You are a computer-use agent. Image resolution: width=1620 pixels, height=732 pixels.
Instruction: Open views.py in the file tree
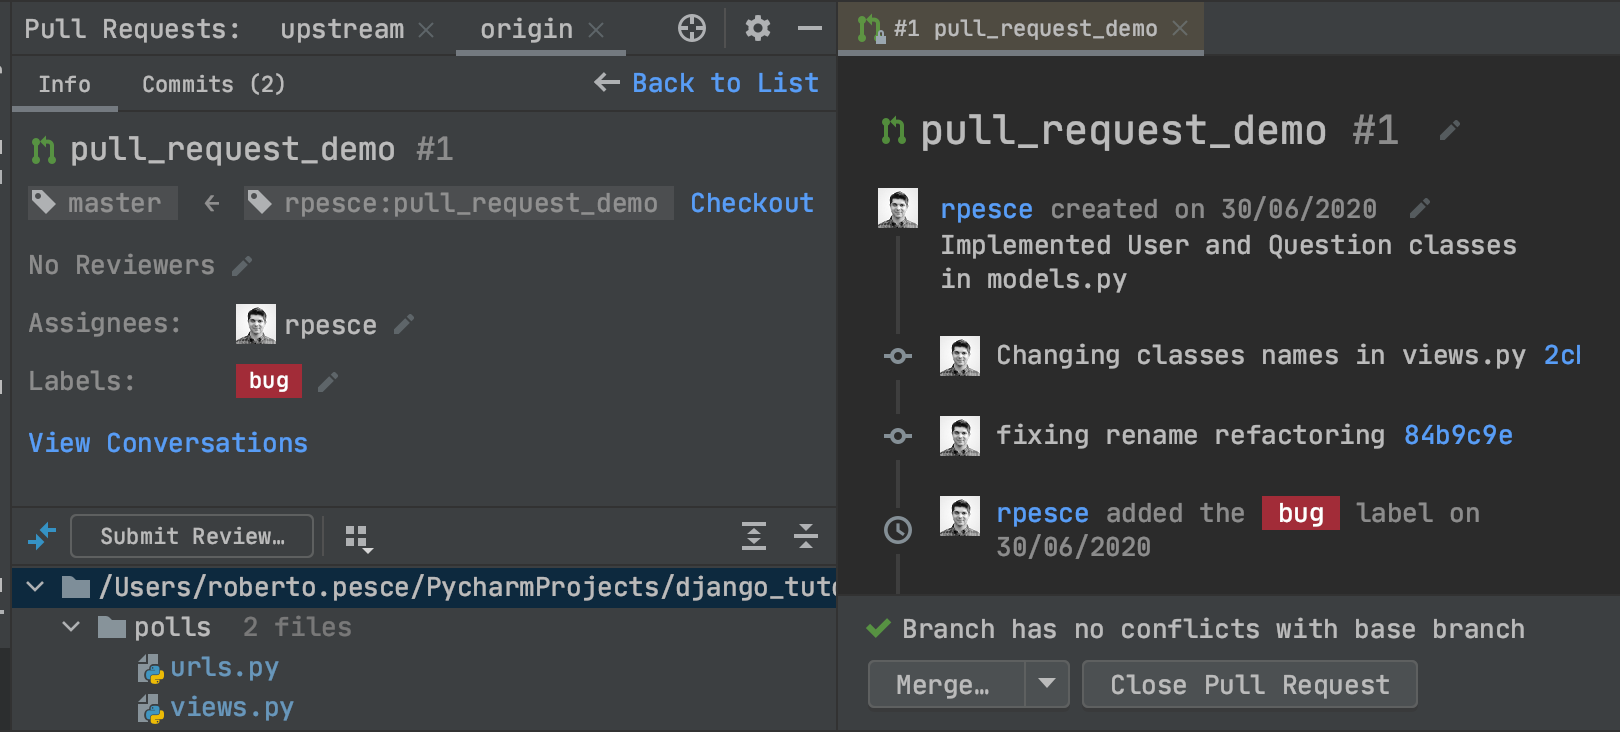(231, 708)
